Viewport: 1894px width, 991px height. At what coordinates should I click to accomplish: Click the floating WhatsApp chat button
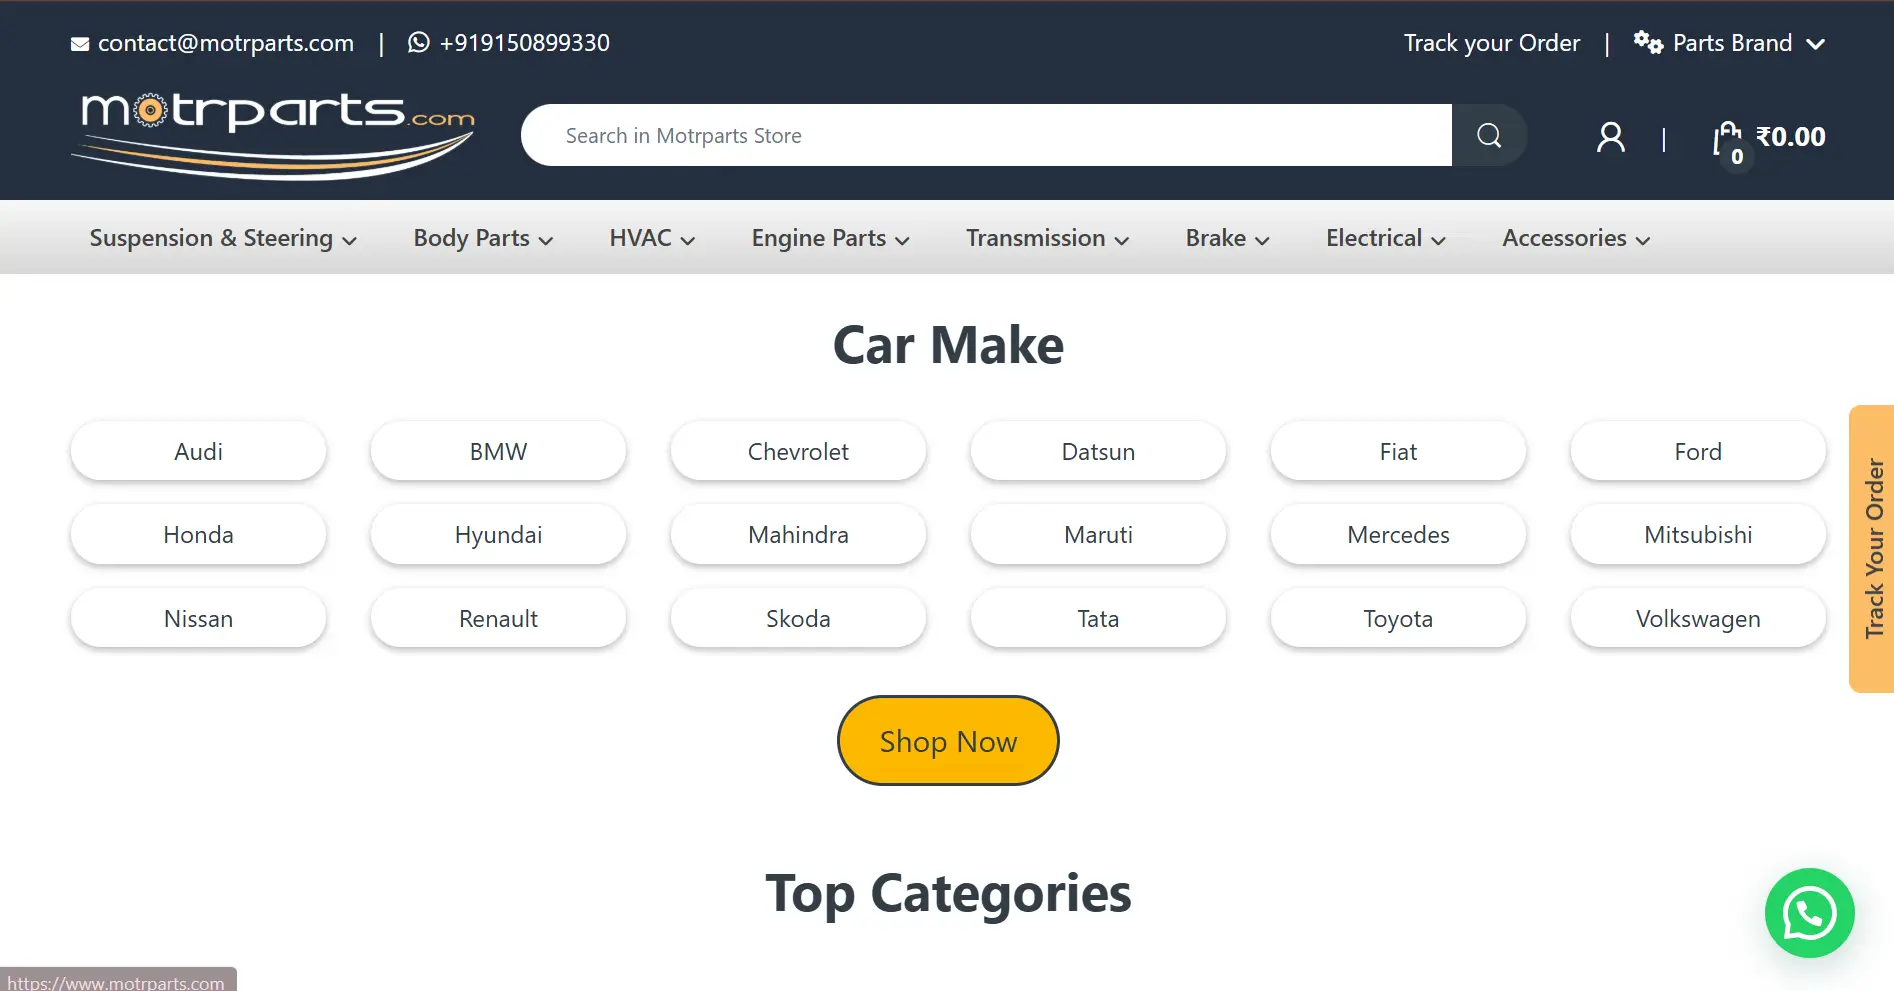point(1809,913)
